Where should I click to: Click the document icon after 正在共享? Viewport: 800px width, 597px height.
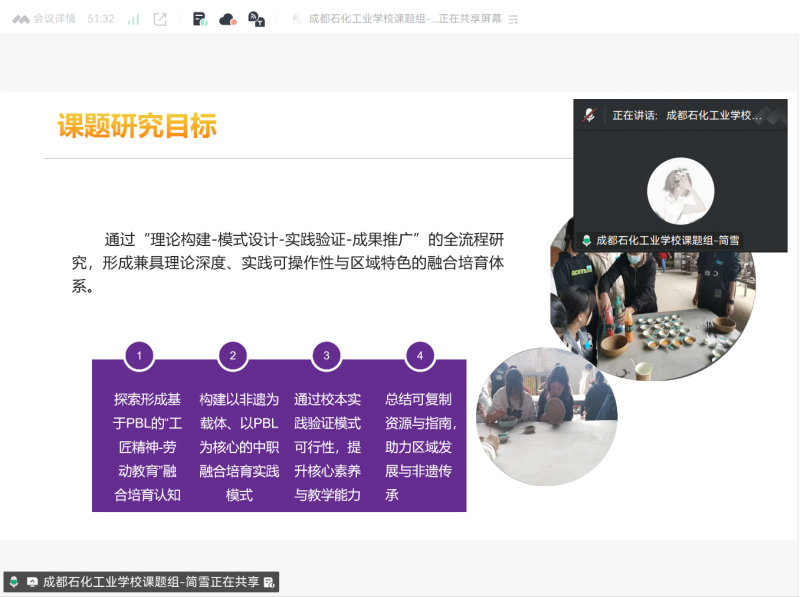click(268, 581)
